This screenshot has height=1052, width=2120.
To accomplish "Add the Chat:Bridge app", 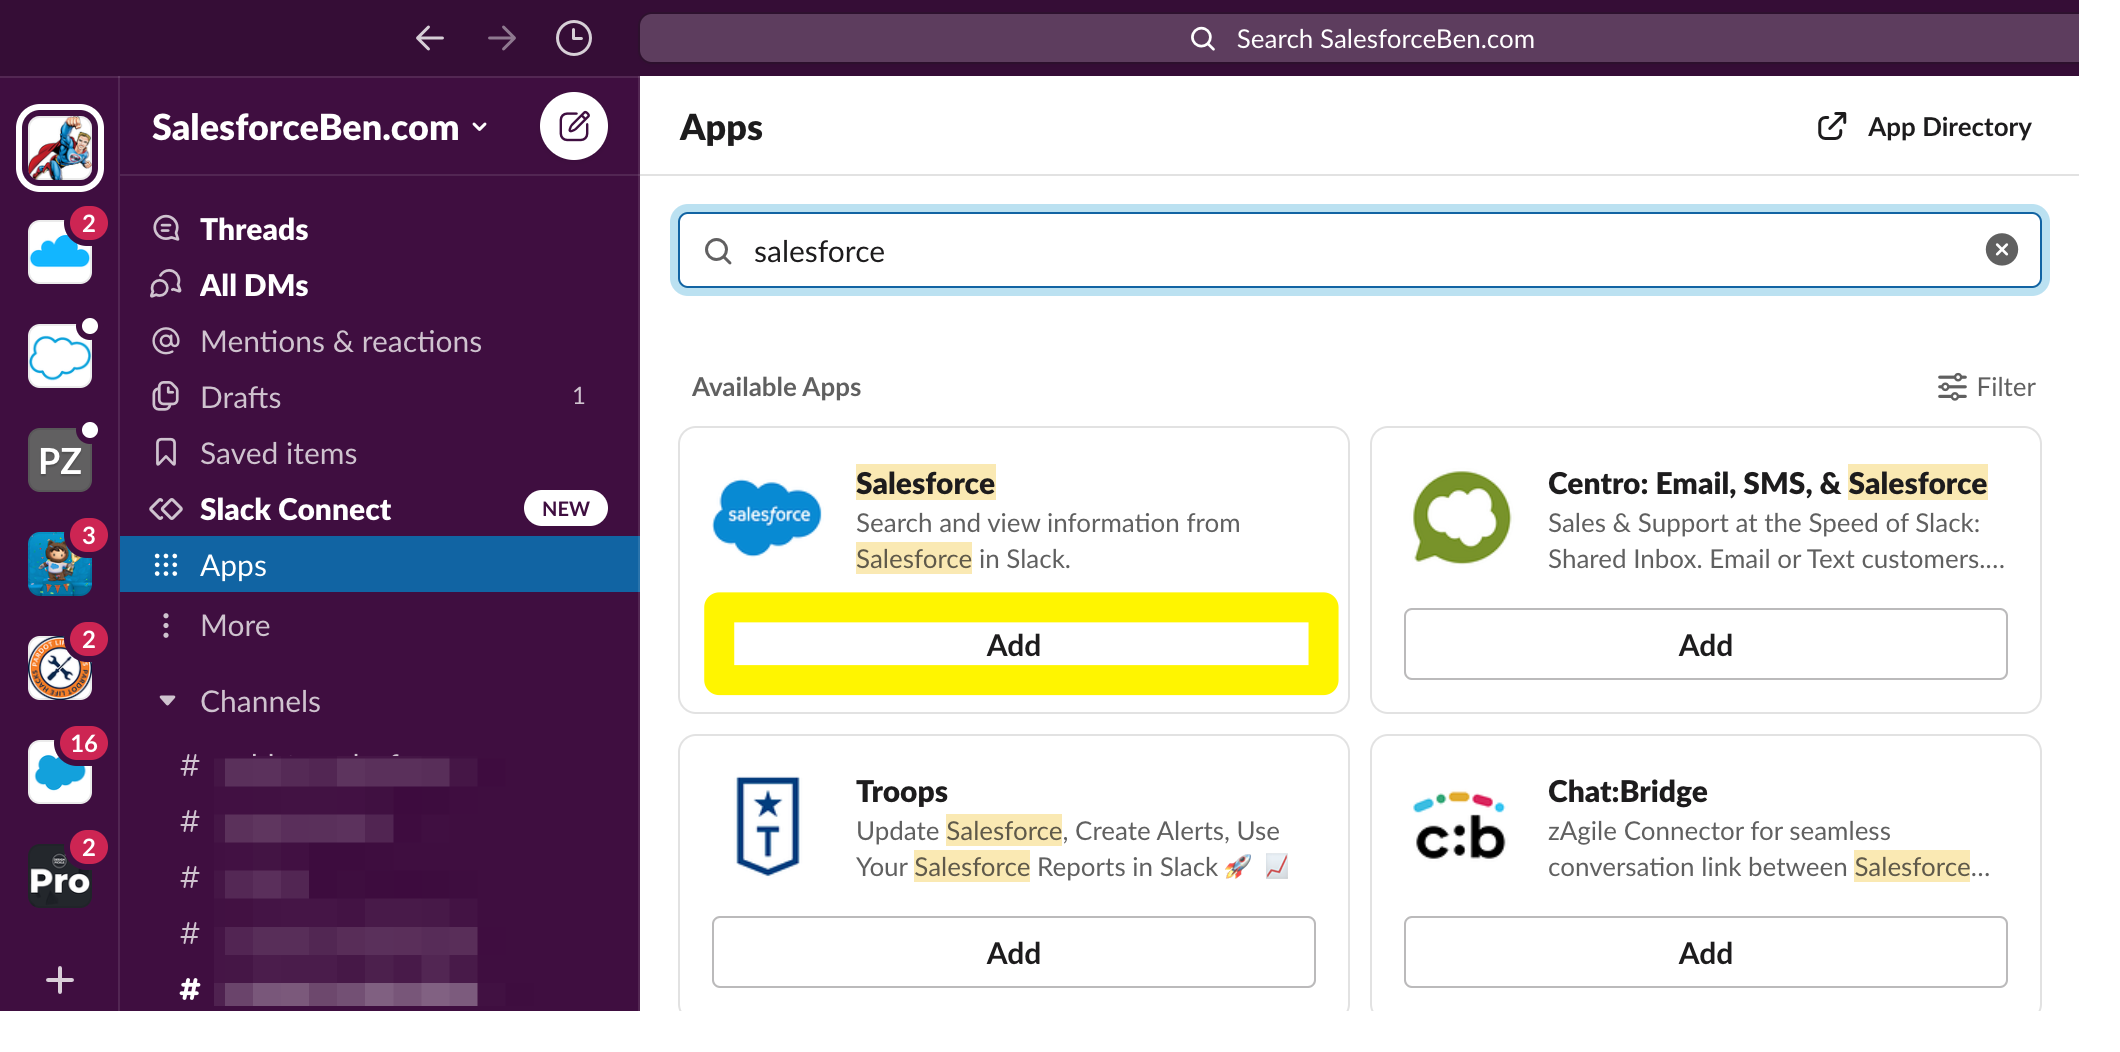I will [x=1705, y=953].
